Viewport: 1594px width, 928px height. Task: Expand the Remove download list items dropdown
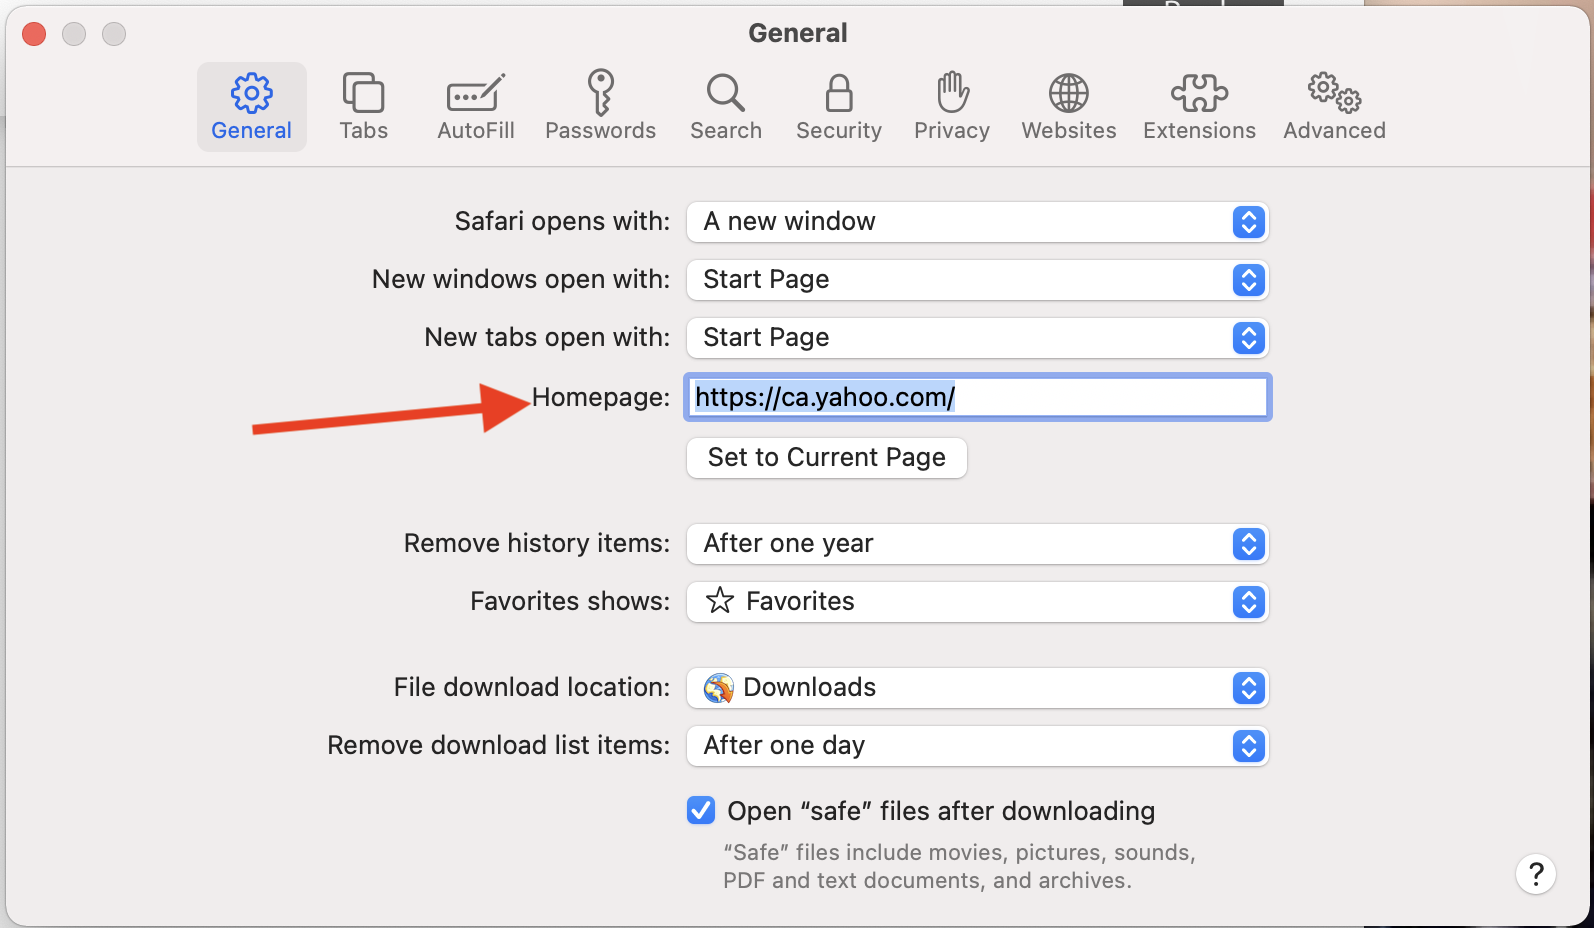click(977, 746)
